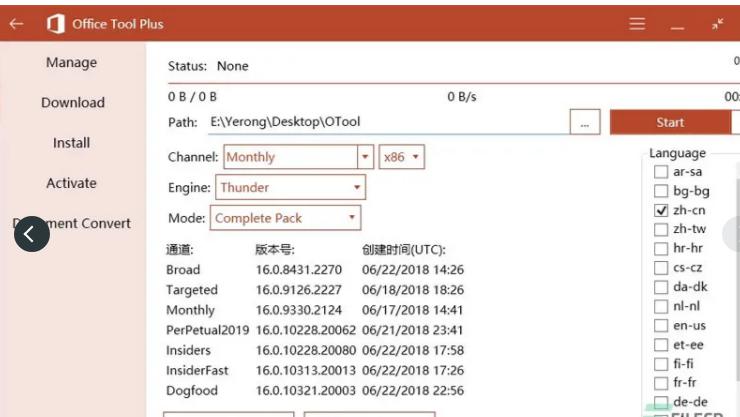
Task: Enable the et-ee language
Action: pyautogui.click(x=661, y=345)
